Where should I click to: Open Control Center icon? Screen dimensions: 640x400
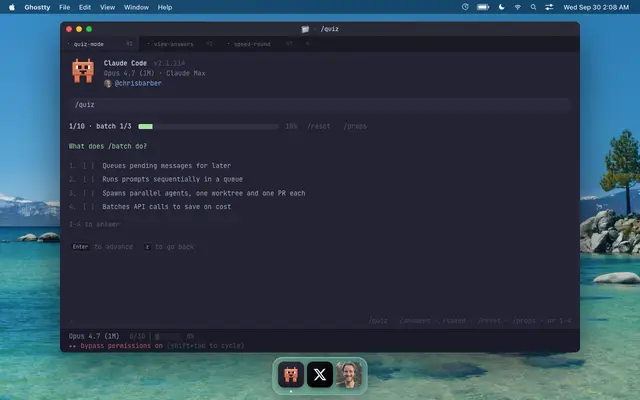(549, 7)
